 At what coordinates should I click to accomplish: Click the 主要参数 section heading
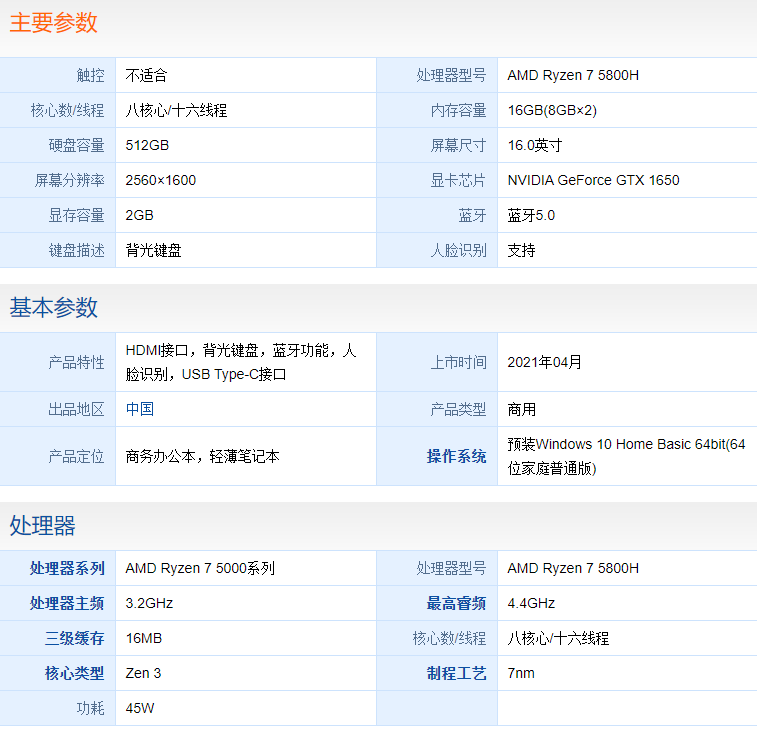point(54,23)
